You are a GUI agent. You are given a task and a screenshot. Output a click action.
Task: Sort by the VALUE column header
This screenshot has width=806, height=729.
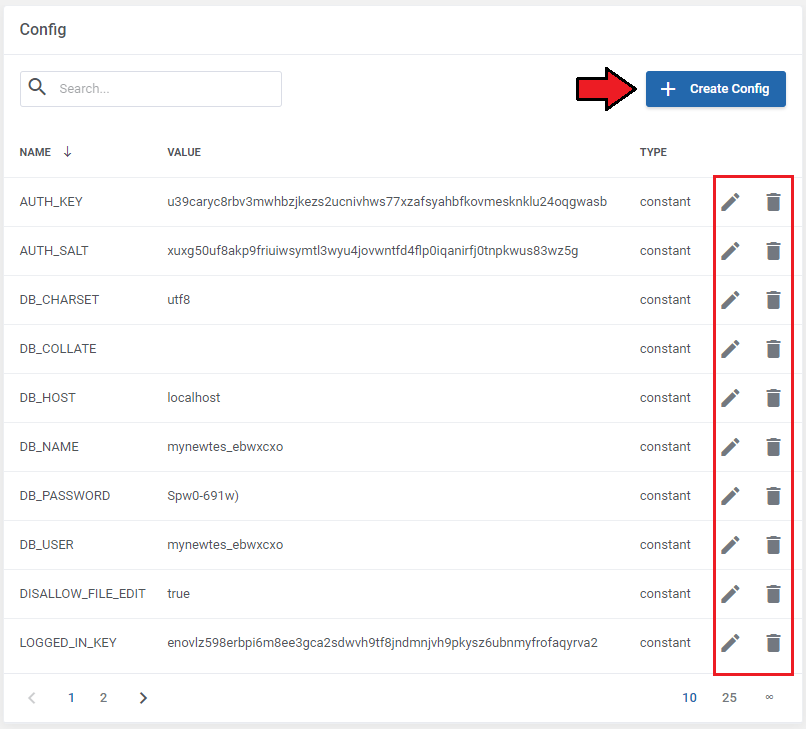coord(184,152)
